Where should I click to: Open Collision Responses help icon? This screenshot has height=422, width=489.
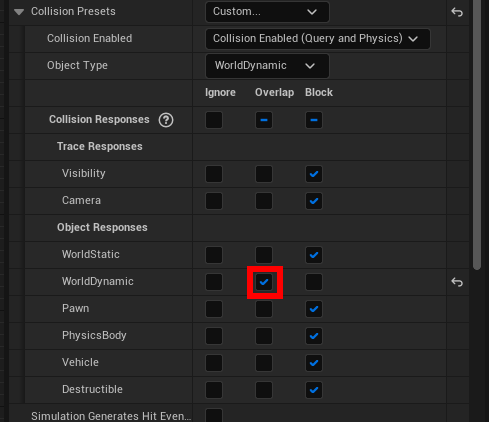pyautogui.click(x=166, y=120)
